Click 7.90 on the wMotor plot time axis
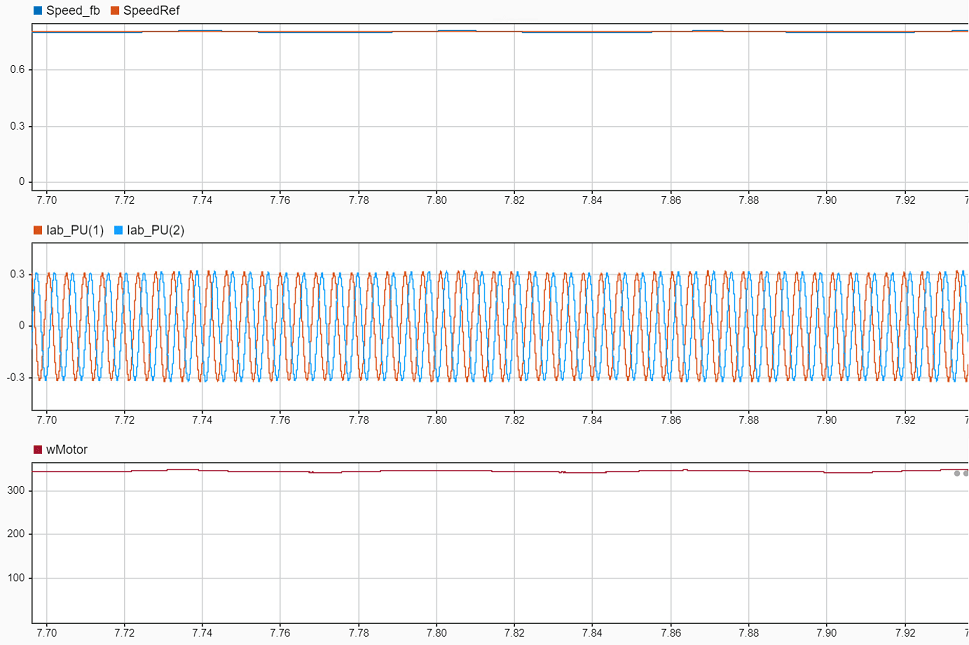This screenshot has height=645, width=969. (x=826, y=633)
